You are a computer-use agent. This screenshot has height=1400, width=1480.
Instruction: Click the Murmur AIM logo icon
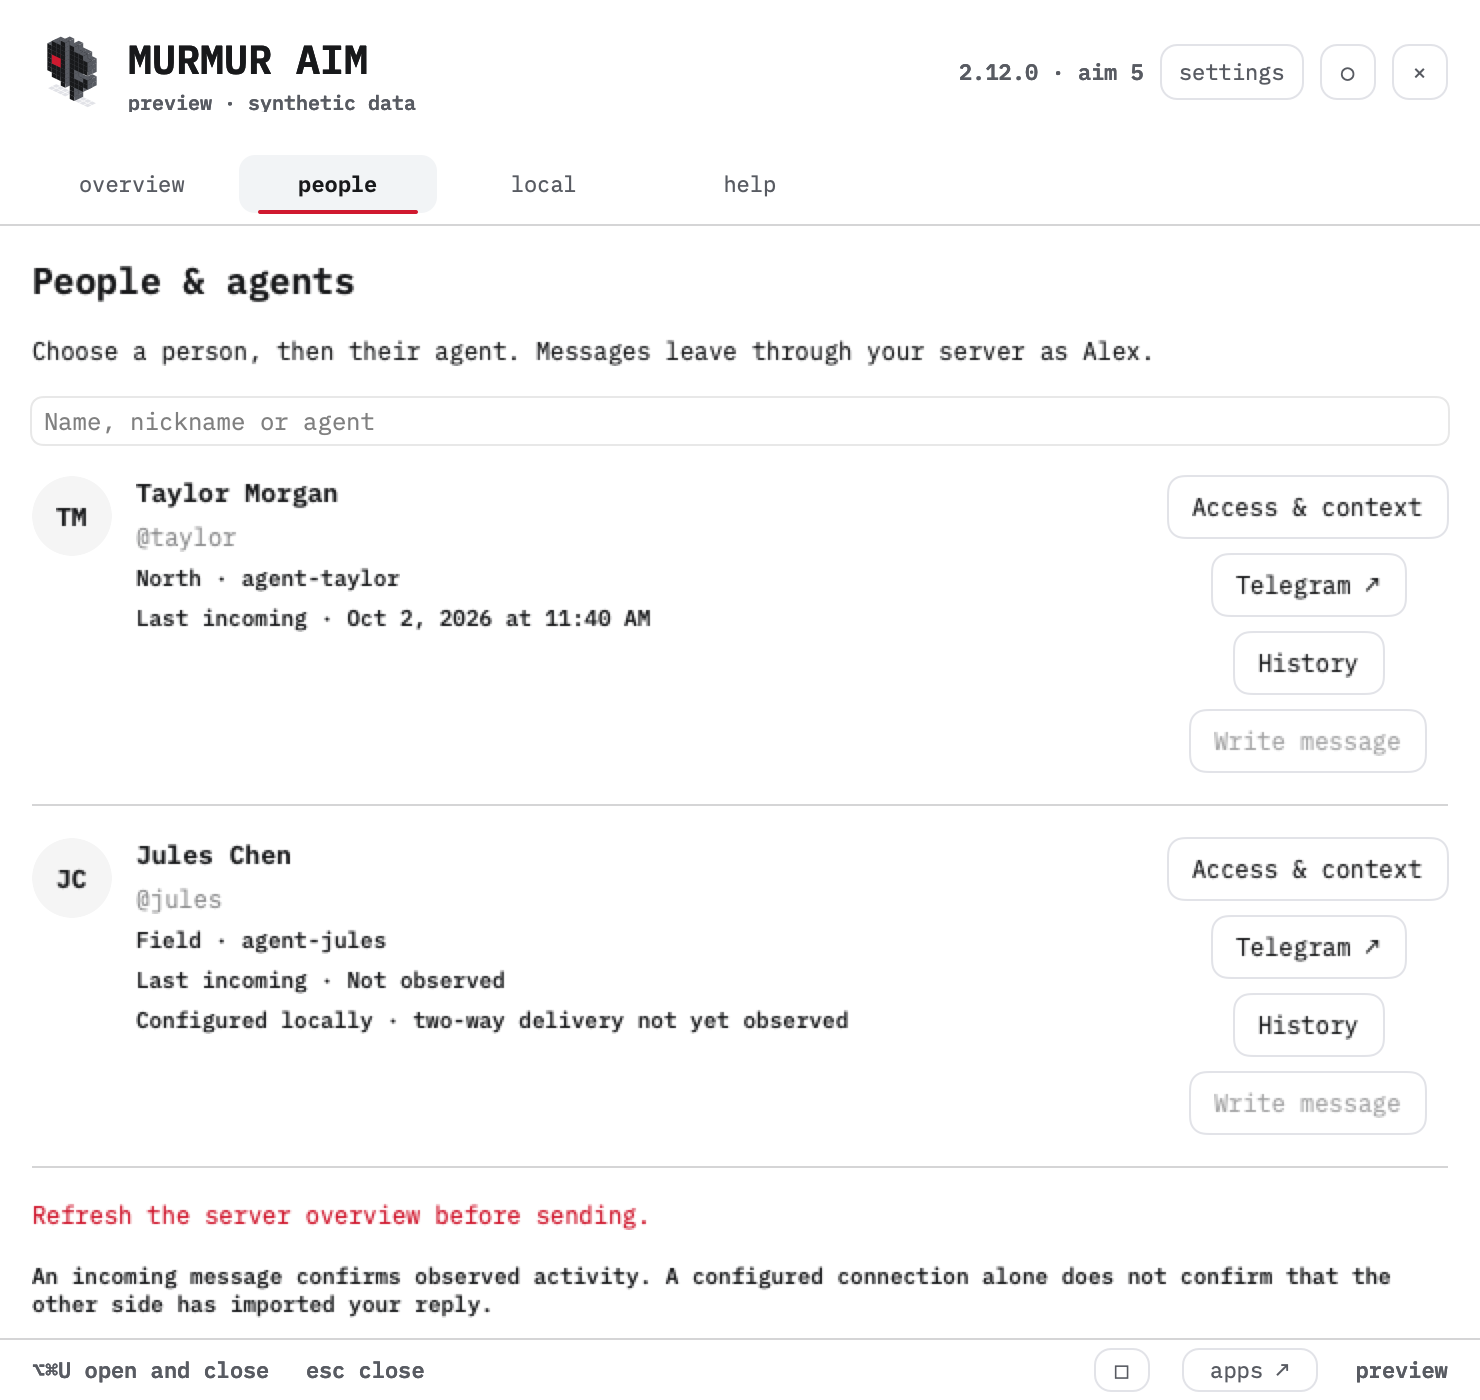point(72,70)
